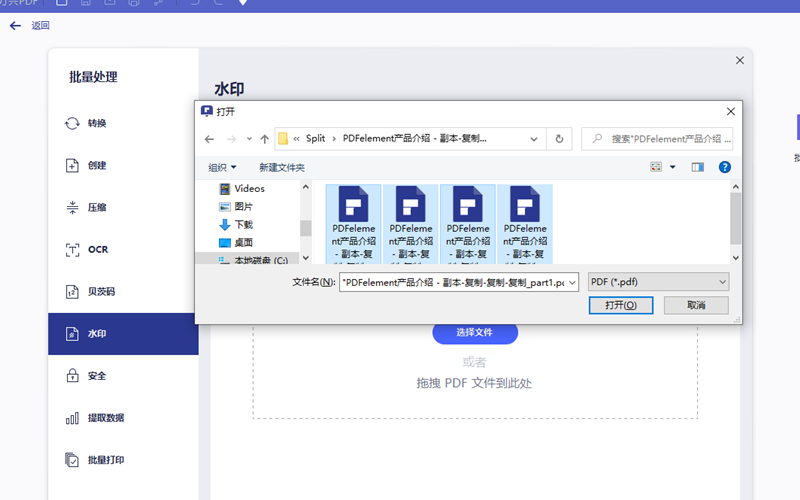The height and width of the screenshot is (500, 800).
Task: Click the 批量打印 stacked pages icon
Action: pyautogui.click(x=72, y=460)
